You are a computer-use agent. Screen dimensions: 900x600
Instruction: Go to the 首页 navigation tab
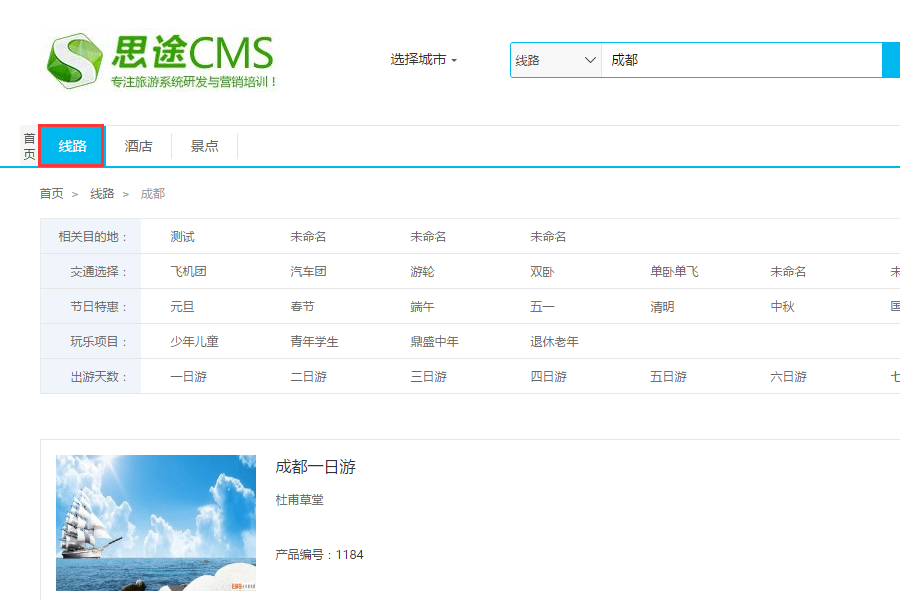point(29,146)
